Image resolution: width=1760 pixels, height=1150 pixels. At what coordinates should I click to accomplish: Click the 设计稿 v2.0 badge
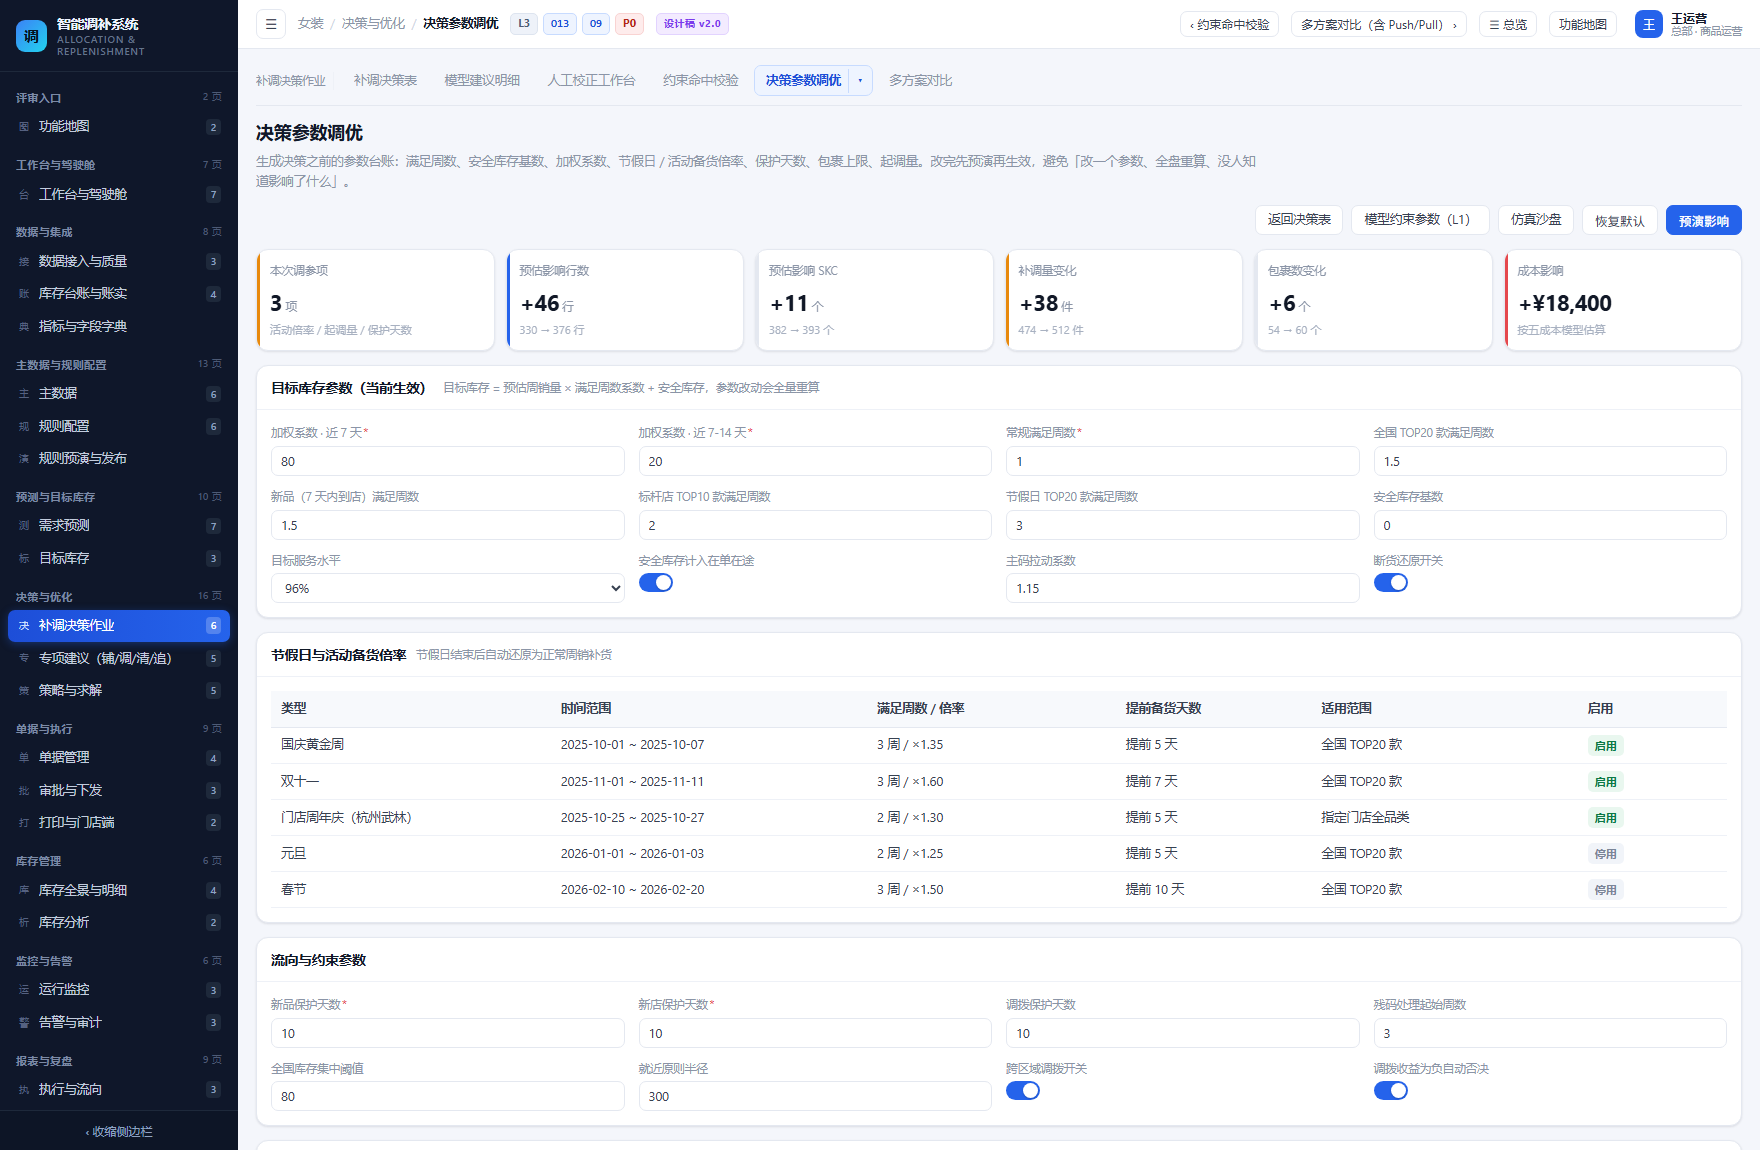coord(692,24)
